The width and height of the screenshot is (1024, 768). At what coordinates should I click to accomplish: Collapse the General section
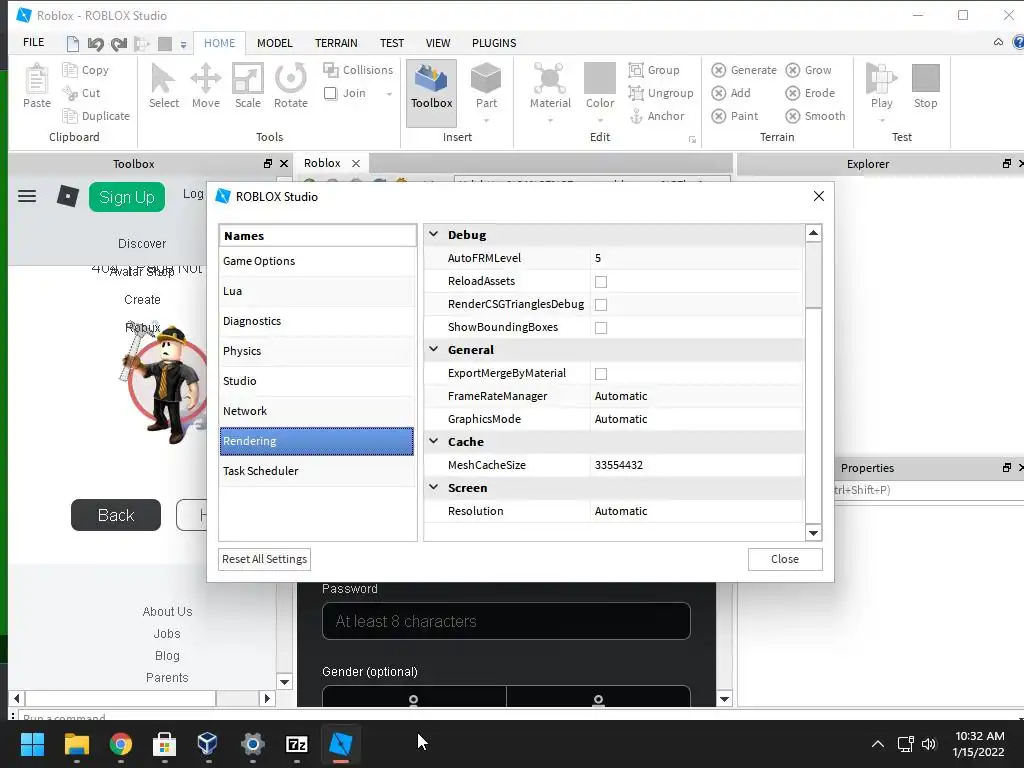tap(434, 349)
